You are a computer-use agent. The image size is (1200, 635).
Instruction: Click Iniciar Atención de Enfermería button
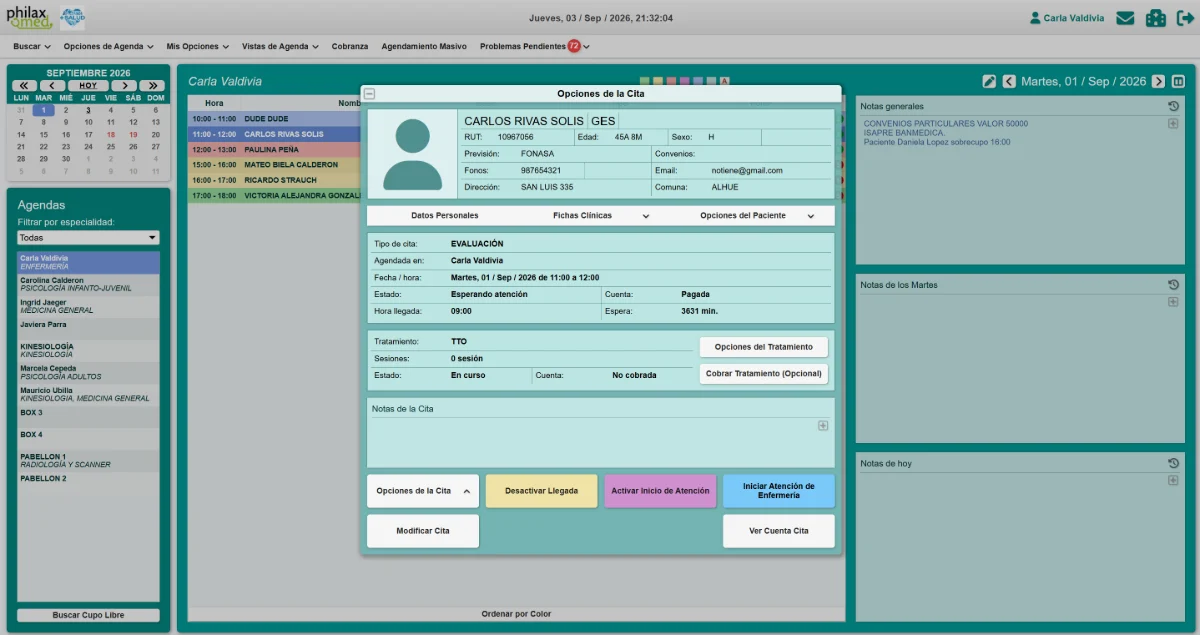click(779, 491)
